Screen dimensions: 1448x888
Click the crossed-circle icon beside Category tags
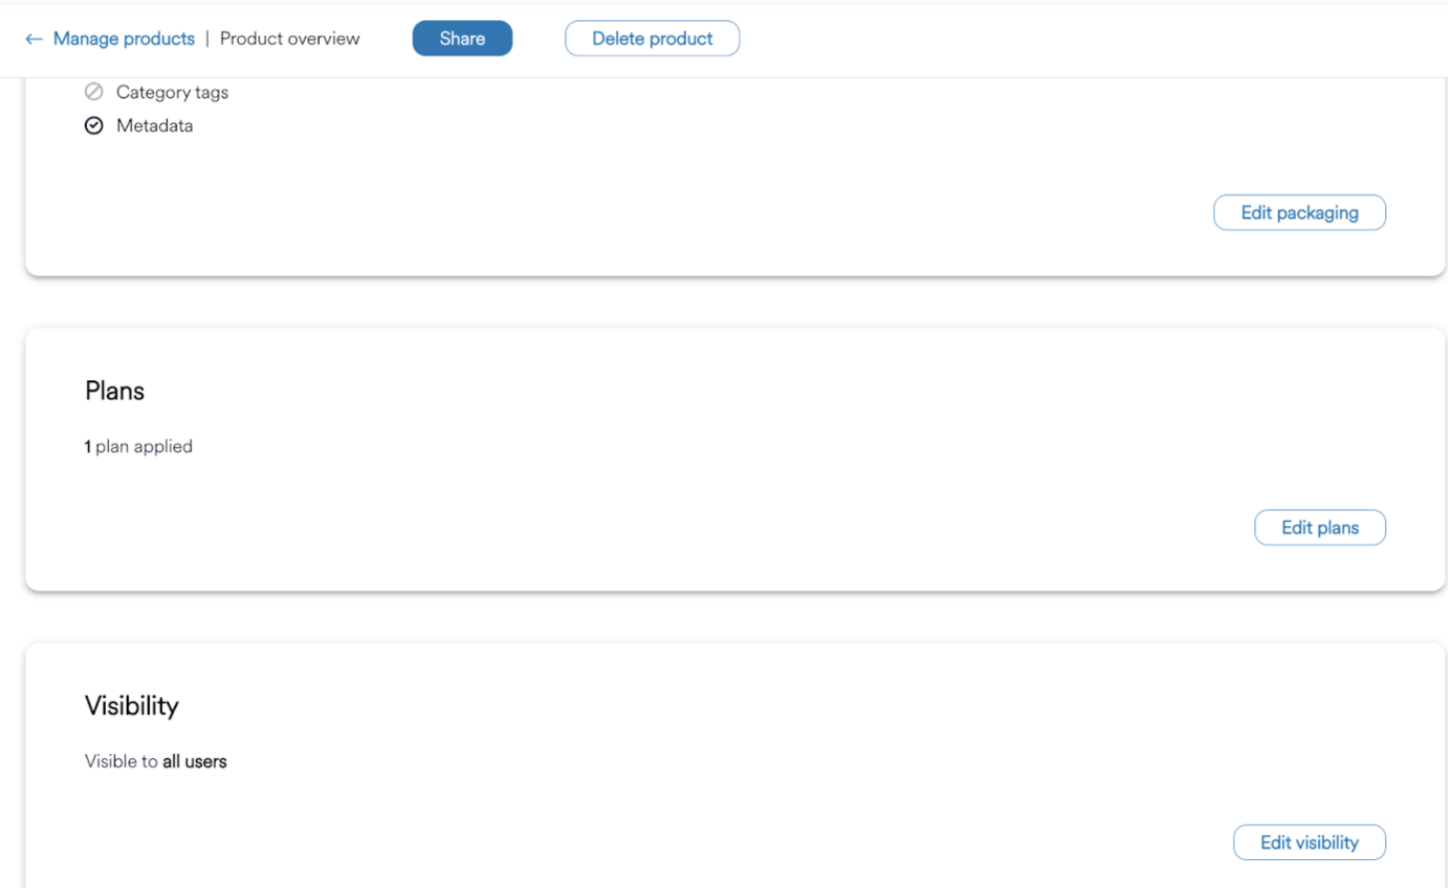point(94,92)
